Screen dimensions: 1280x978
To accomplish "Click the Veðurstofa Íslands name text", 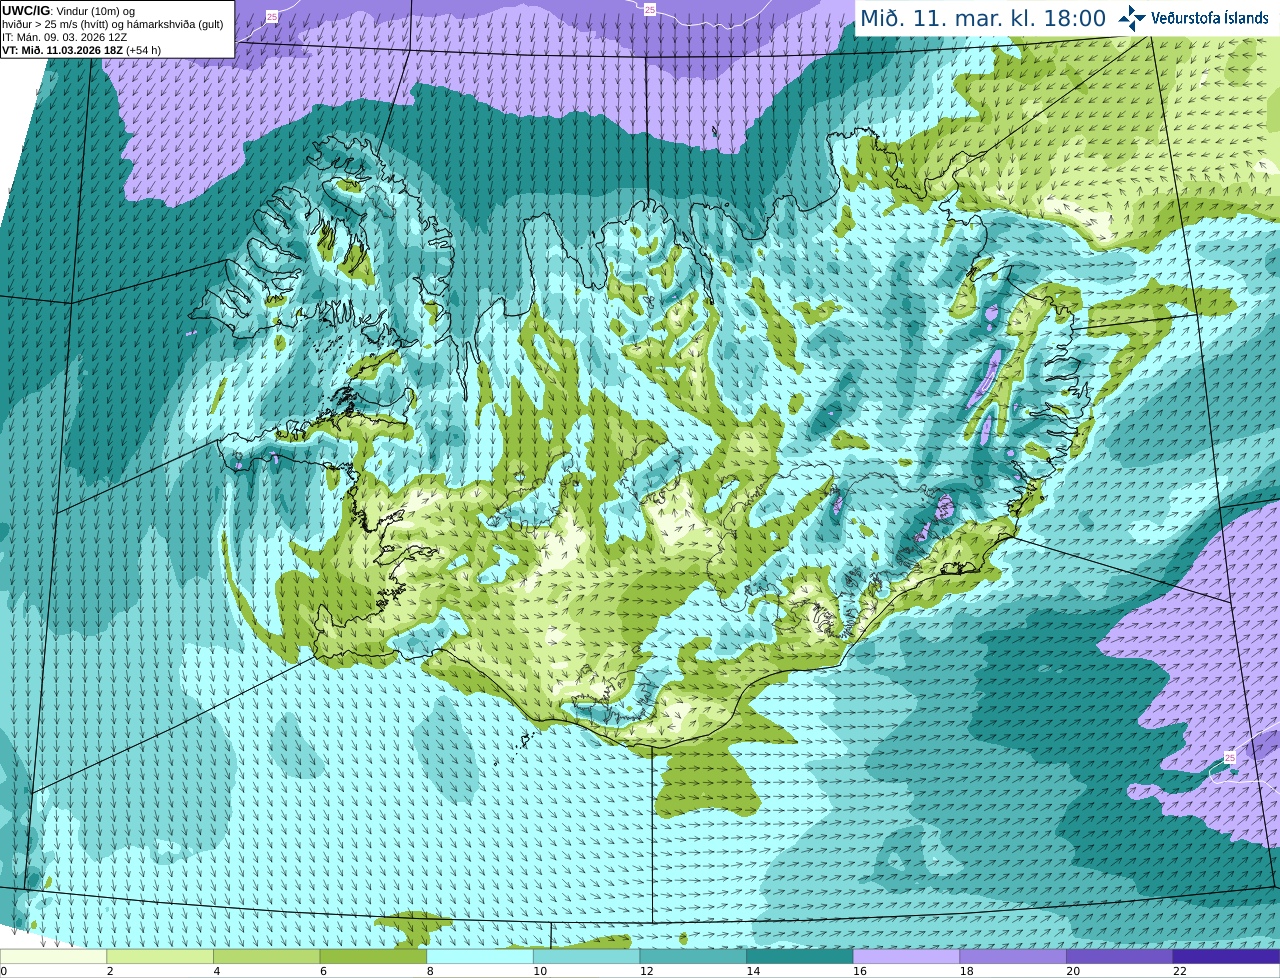I will [x=1210, y=18].
